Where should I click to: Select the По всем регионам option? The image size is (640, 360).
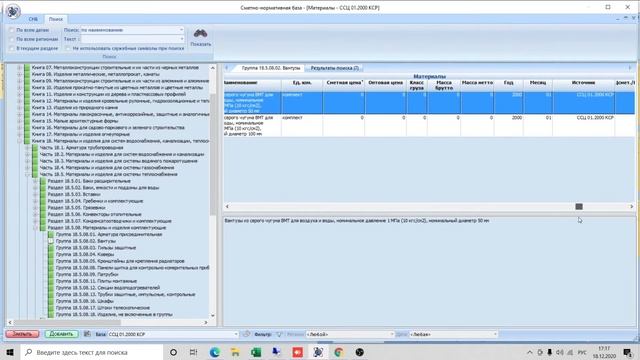tap(12, 39)
